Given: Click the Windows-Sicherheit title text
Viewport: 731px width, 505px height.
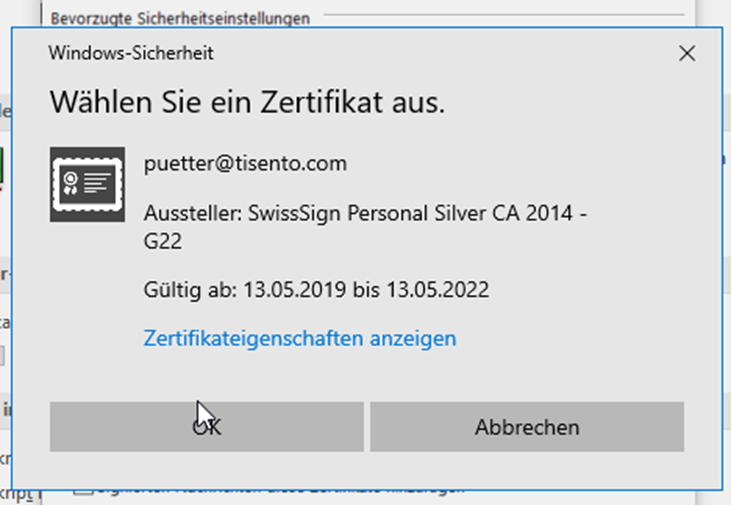Looking at the screenshot, I should coord(131,53).
